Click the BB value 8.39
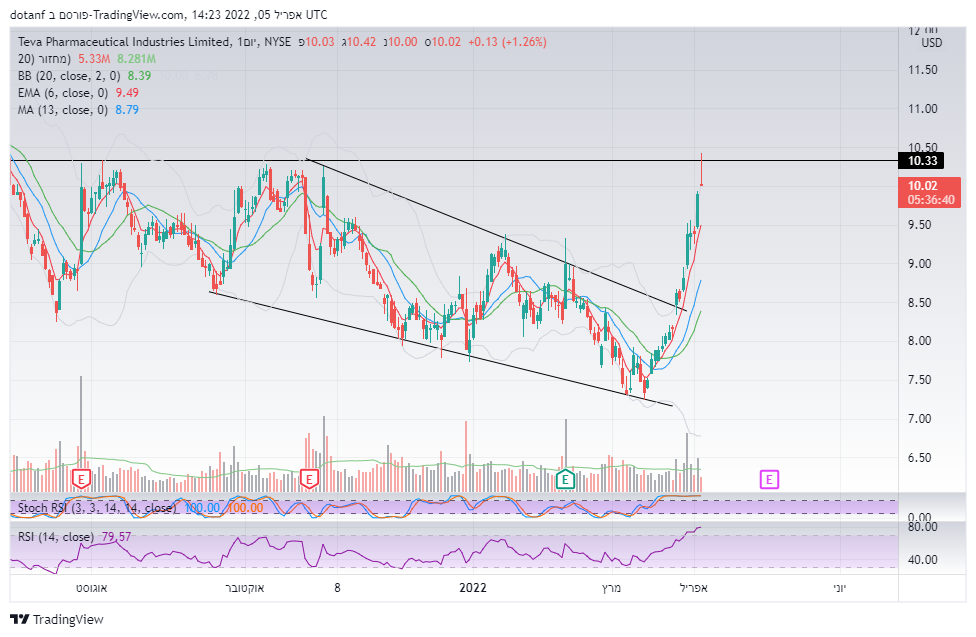 [x=139, y=75]
